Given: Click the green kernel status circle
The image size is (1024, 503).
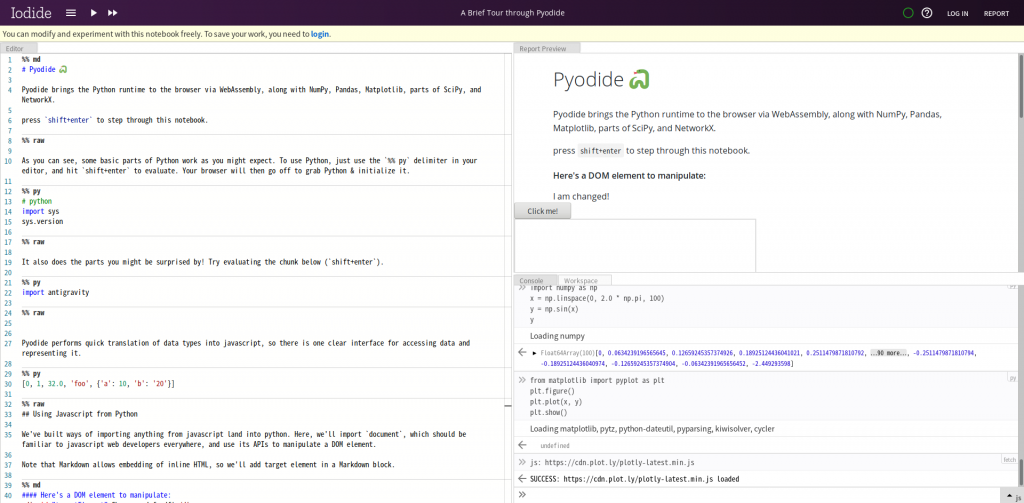Looking at the screenshot, I should [907, 13].
